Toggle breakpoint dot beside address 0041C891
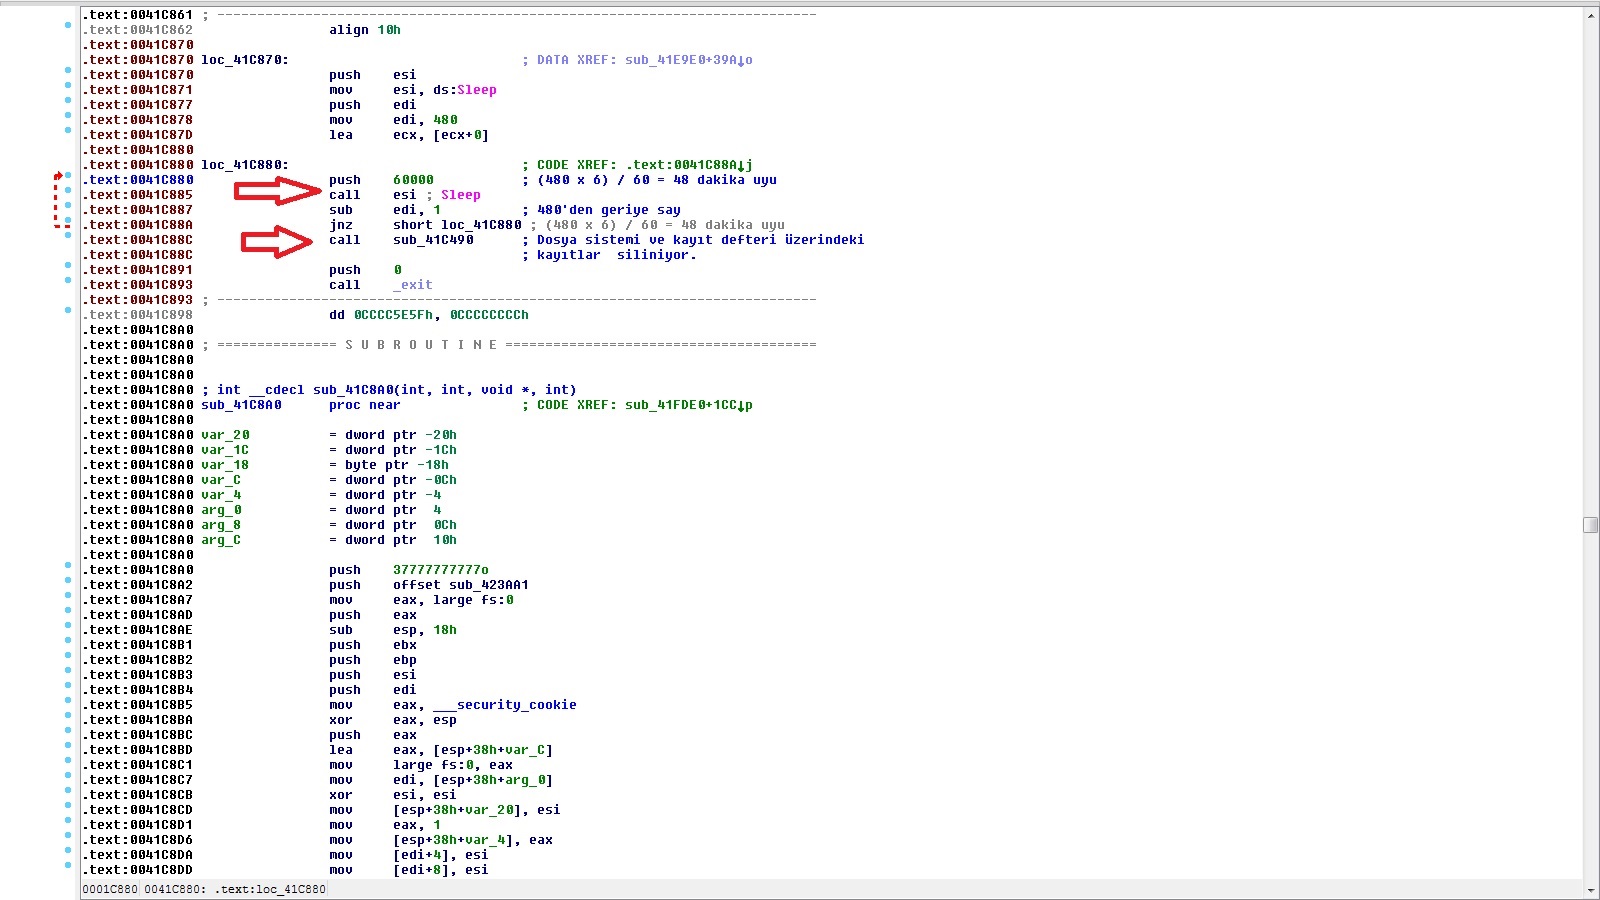 (68, 265)
